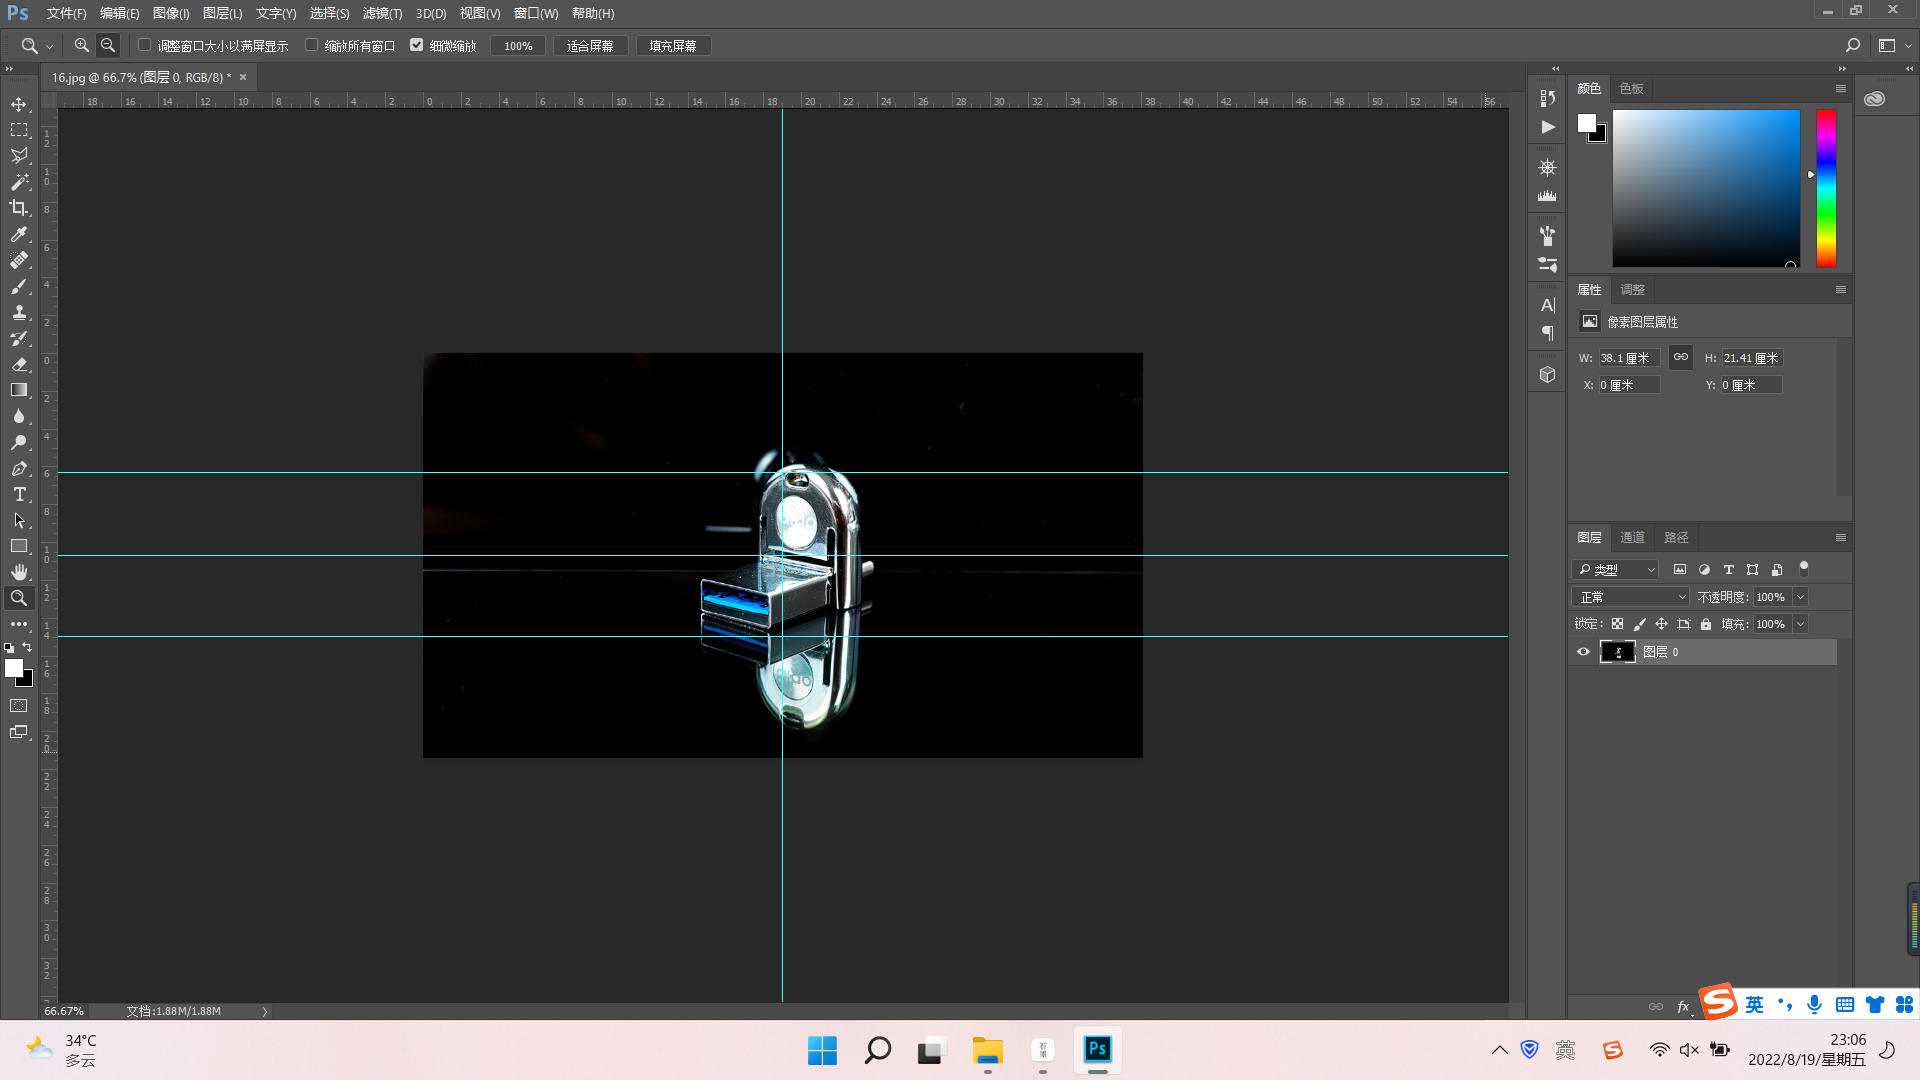
Task: Select the Eyedropper tool
Action: click(x=19, y=234)
